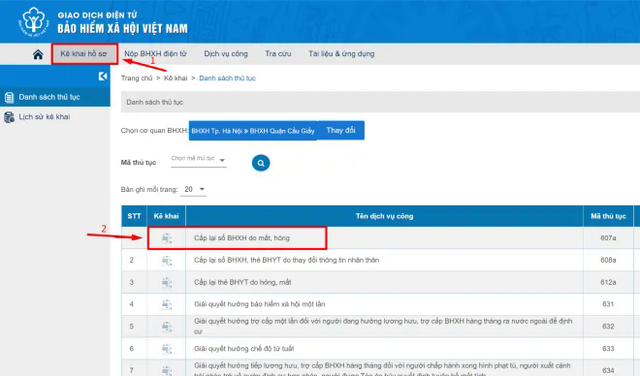Open the Dịch vụ công menu

click(226, 54)
